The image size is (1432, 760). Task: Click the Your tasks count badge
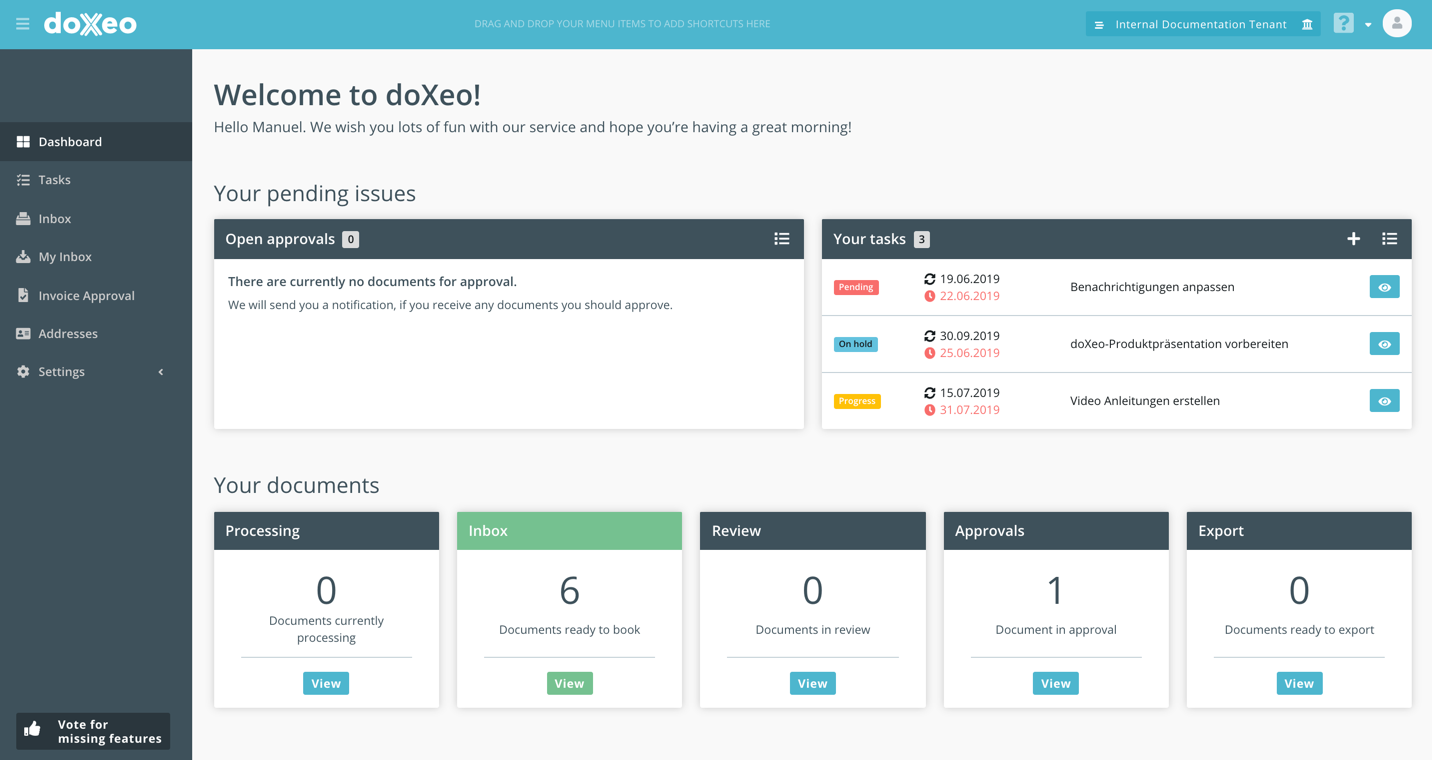pyautogui.click(x=922, y=239)
